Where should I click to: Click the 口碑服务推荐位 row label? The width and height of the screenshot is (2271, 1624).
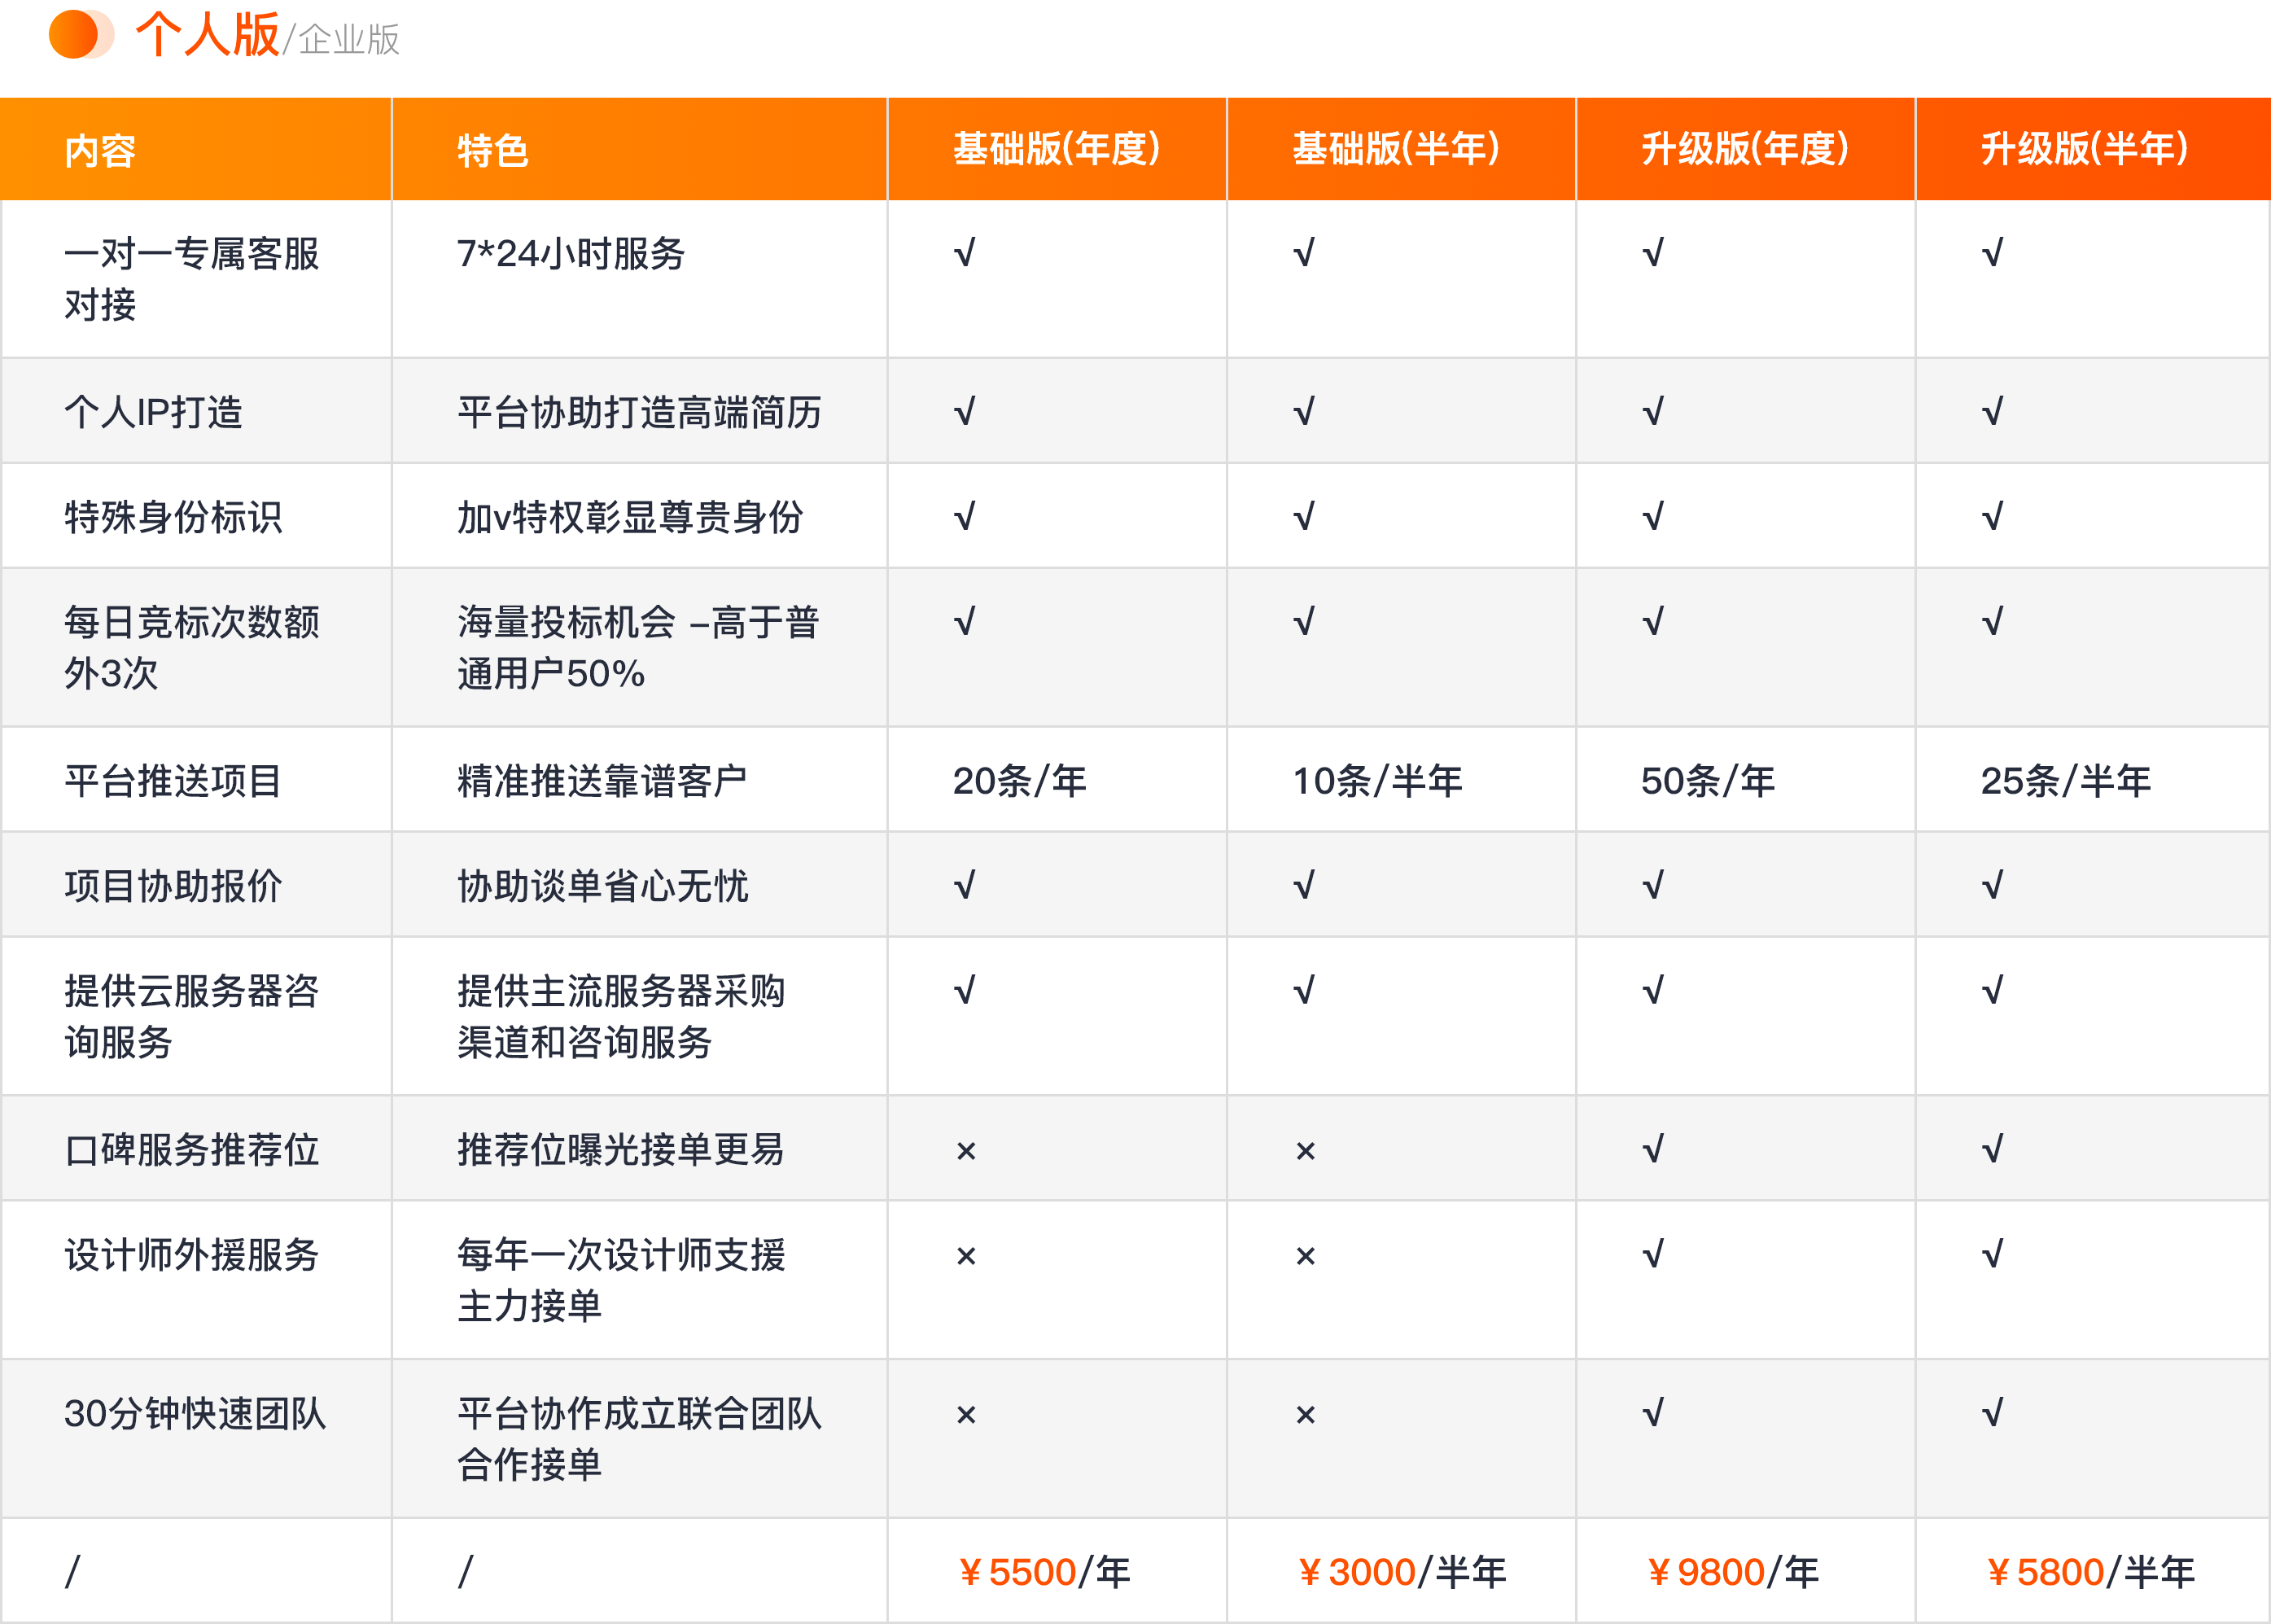click(192, 1150)
